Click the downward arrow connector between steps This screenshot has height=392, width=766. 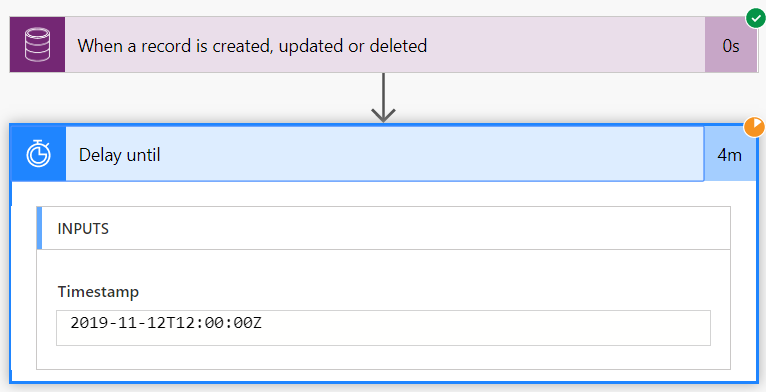coord(383,98)
